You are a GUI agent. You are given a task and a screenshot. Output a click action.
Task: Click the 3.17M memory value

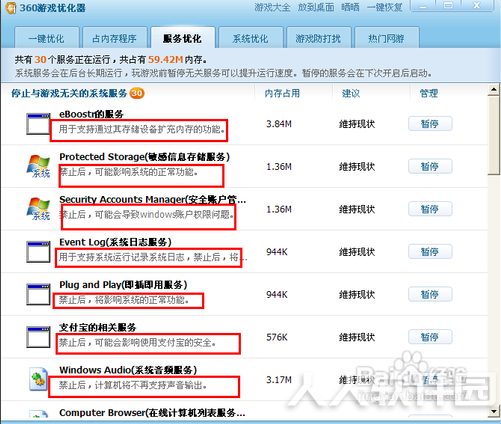279,380
